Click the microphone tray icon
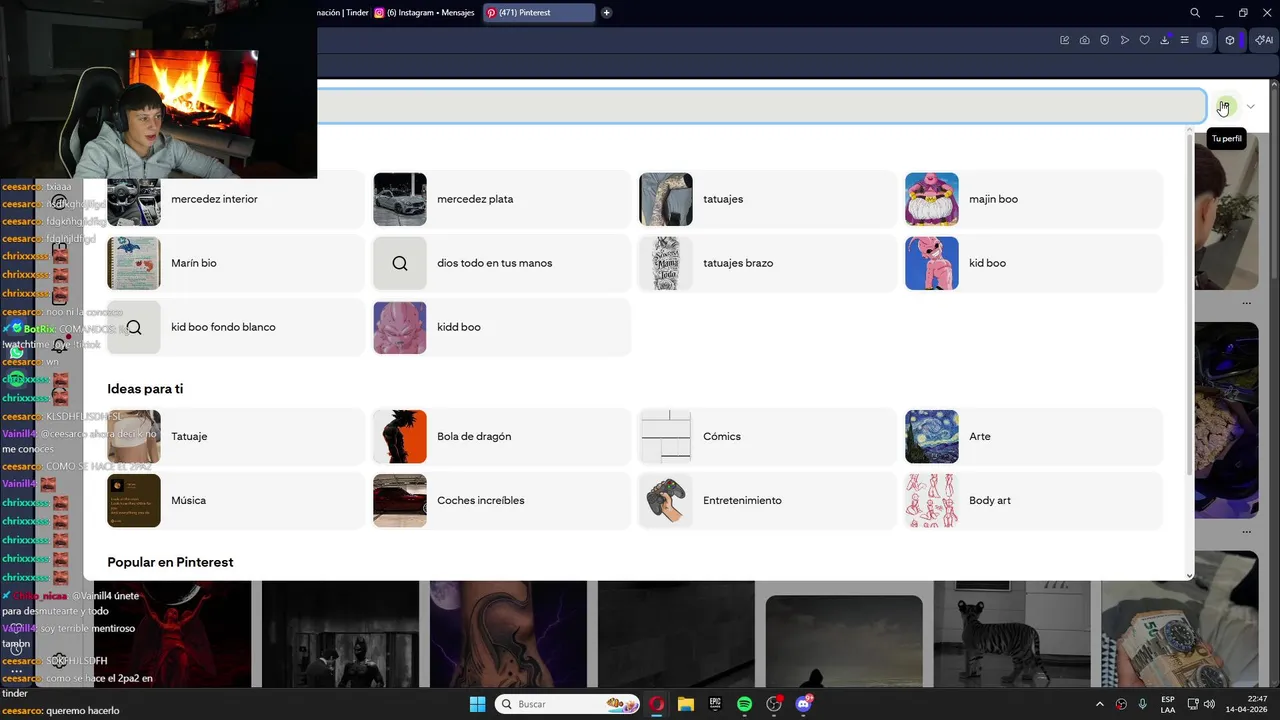Viewport: 1280px width, 720px height. point(1143,704)
